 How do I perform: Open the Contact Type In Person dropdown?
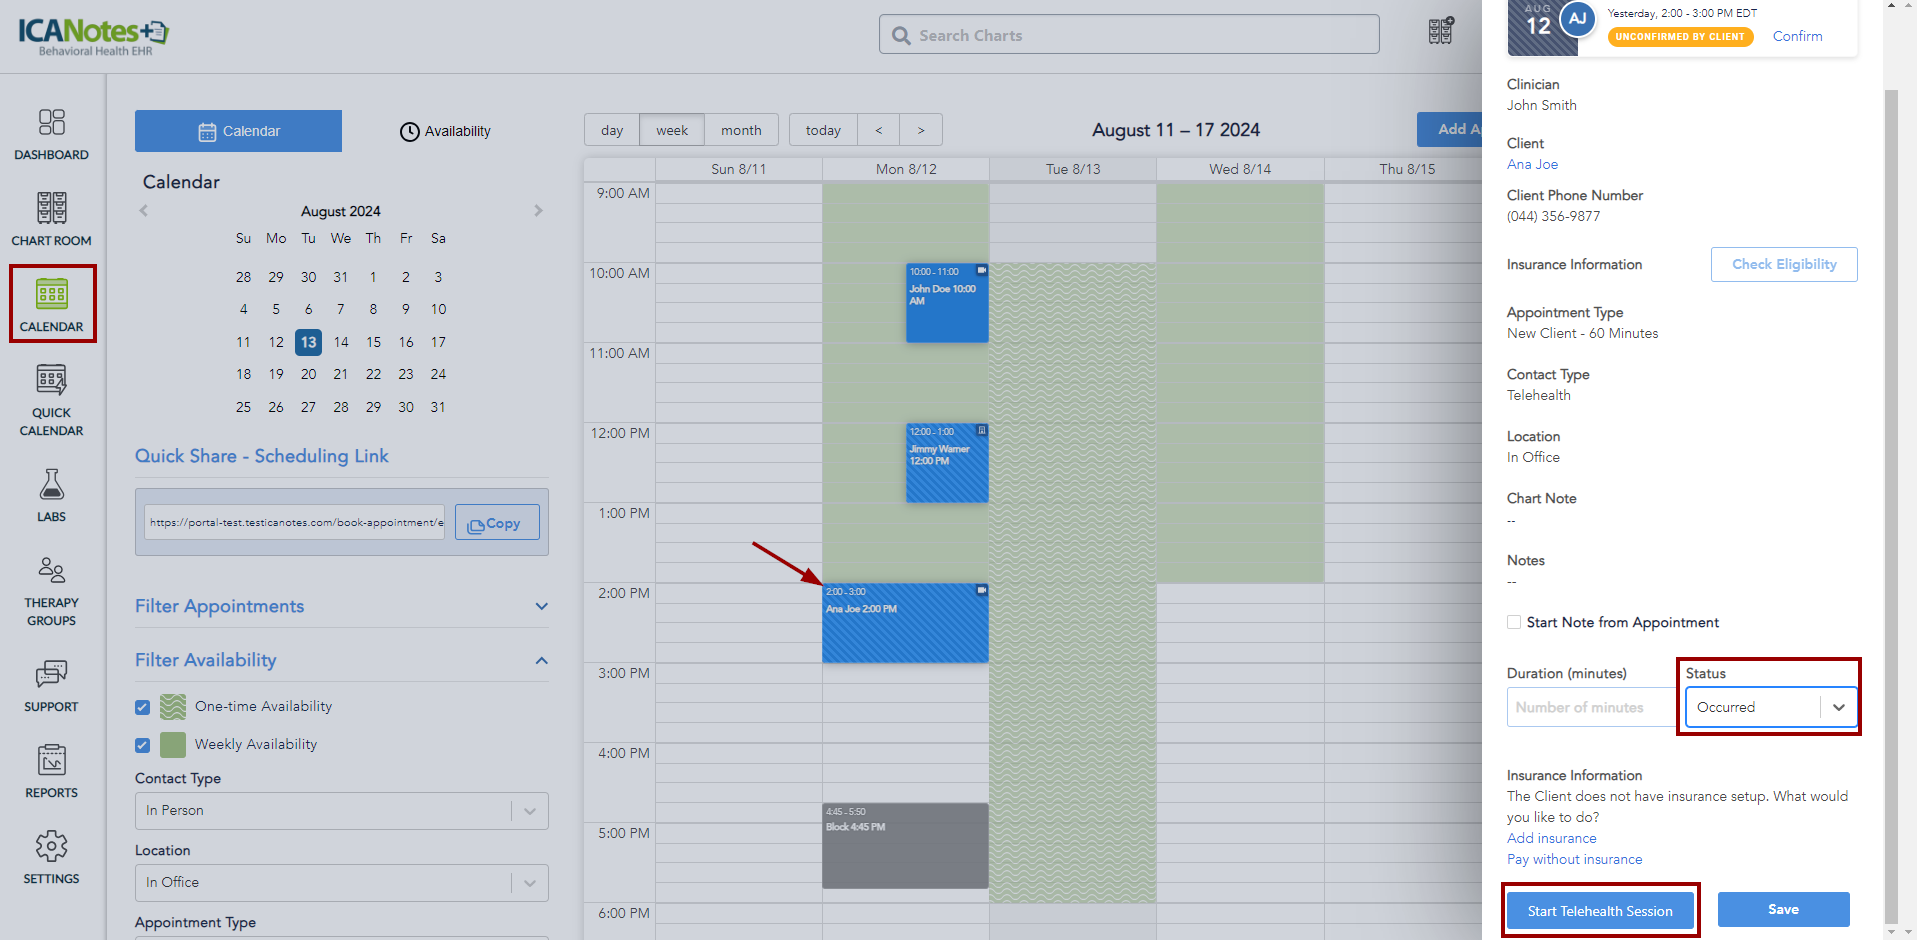(x=341, y=811)
